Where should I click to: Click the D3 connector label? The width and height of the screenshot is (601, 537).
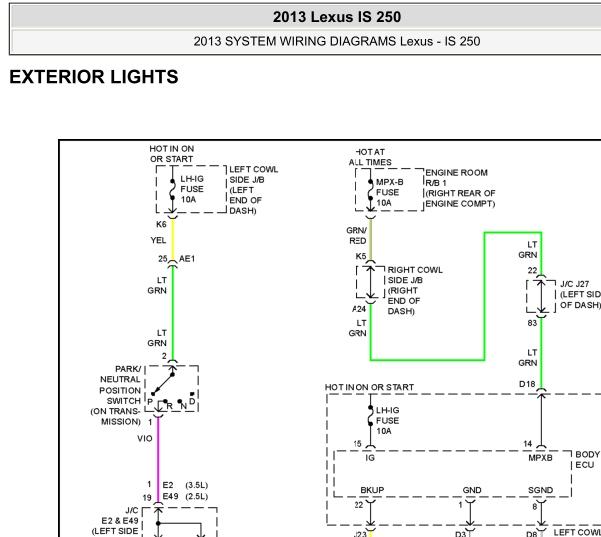pos(460,534)
